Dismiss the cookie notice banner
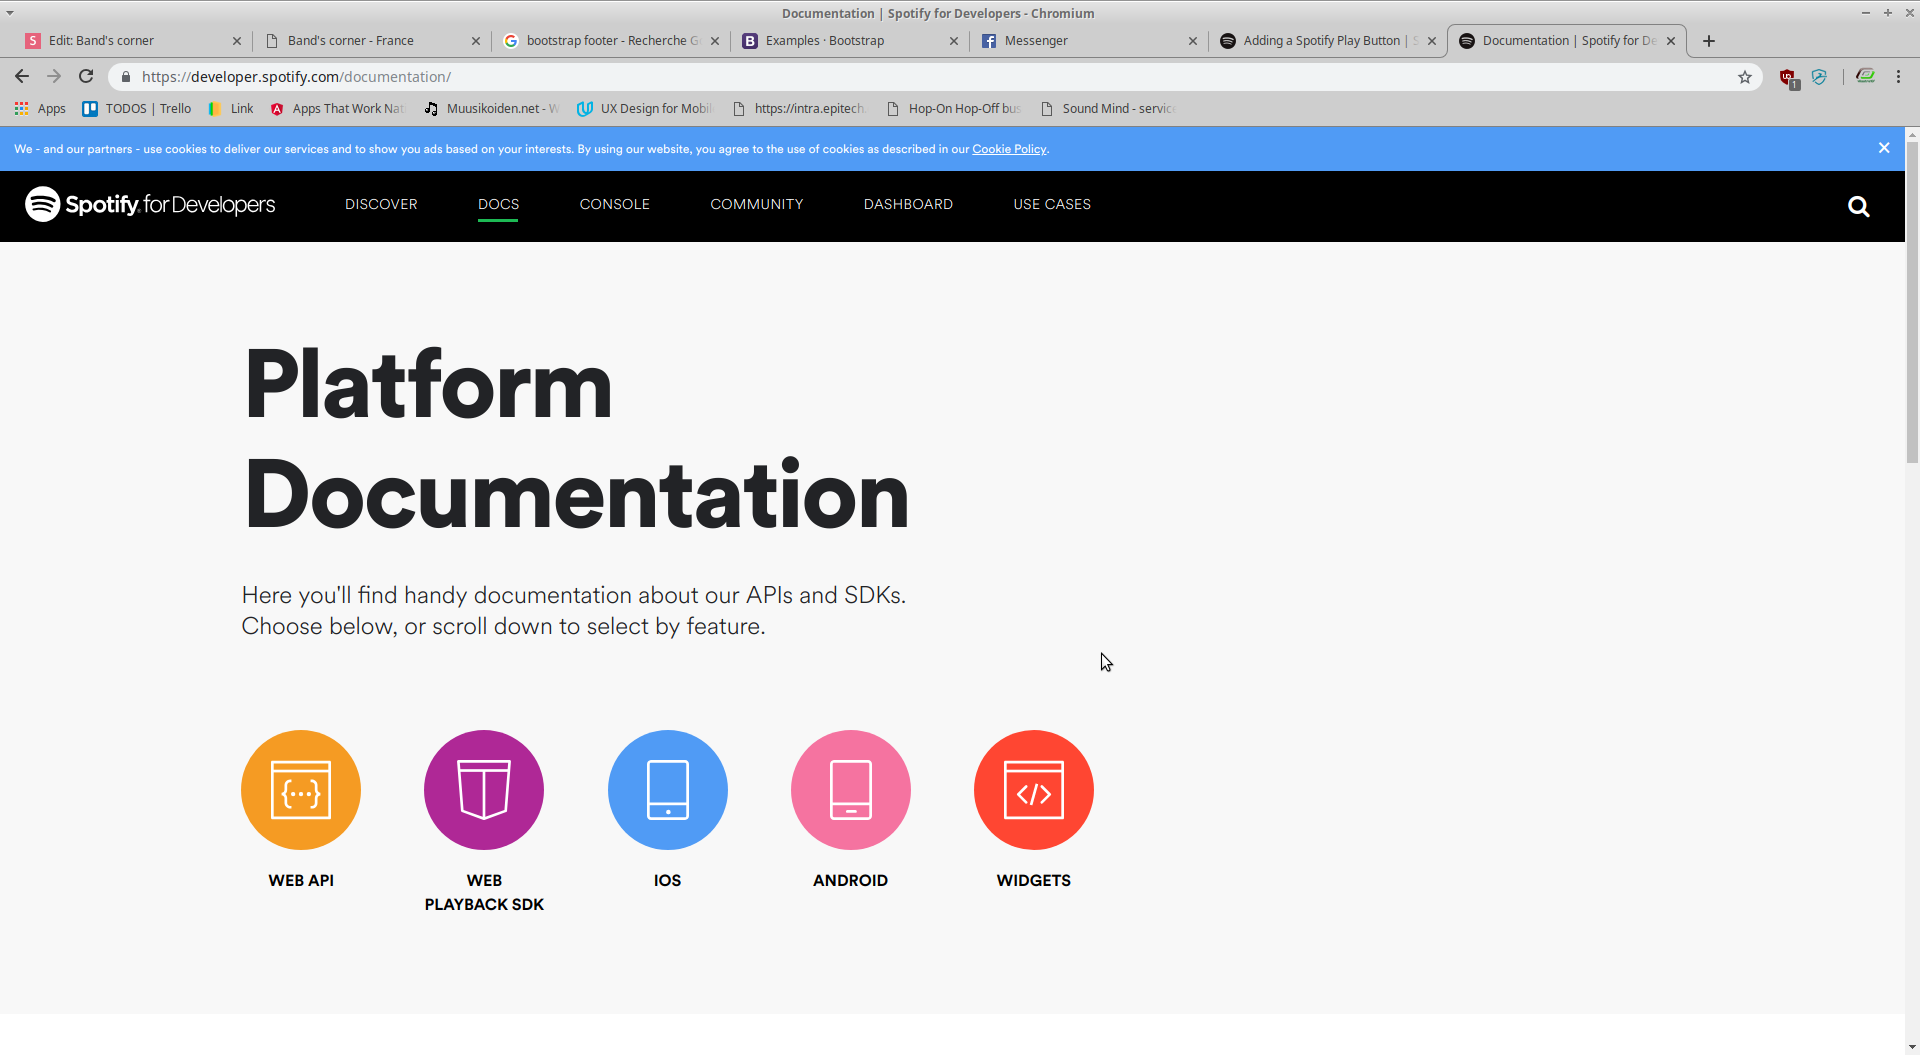1920x1055 pixels. [1884, 148]
